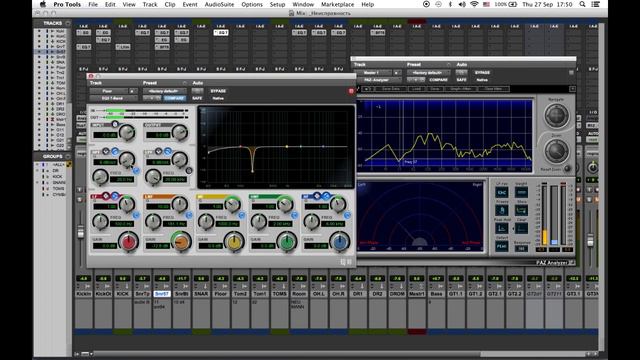Select the blue filter type icon in HPF section
This screenshot has height=360, width=640.
pos(115,151)
